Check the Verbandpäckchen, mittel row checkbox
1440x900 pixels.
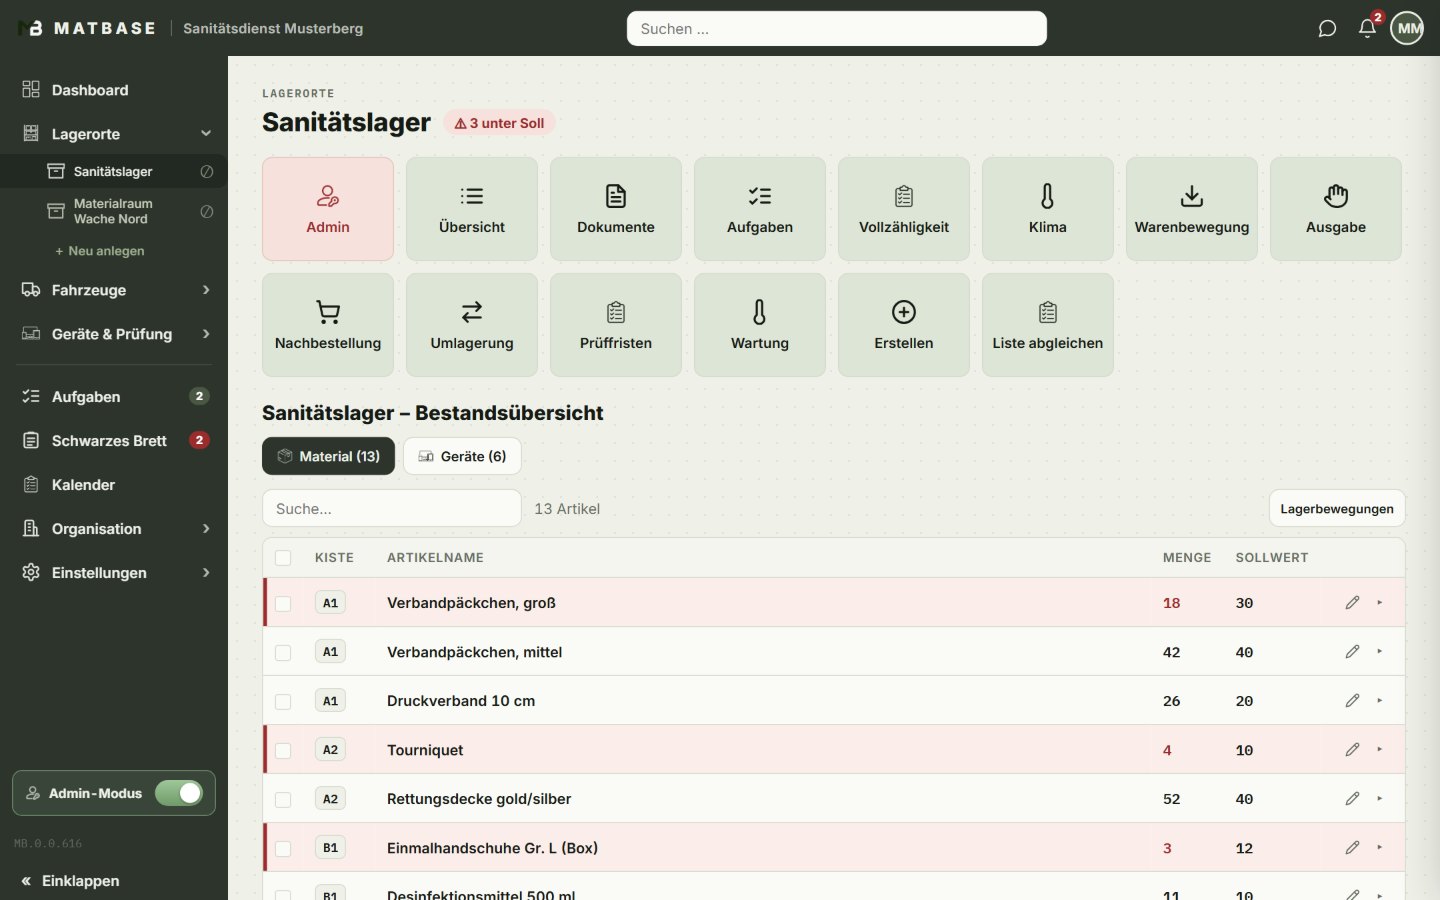(283, 652)
